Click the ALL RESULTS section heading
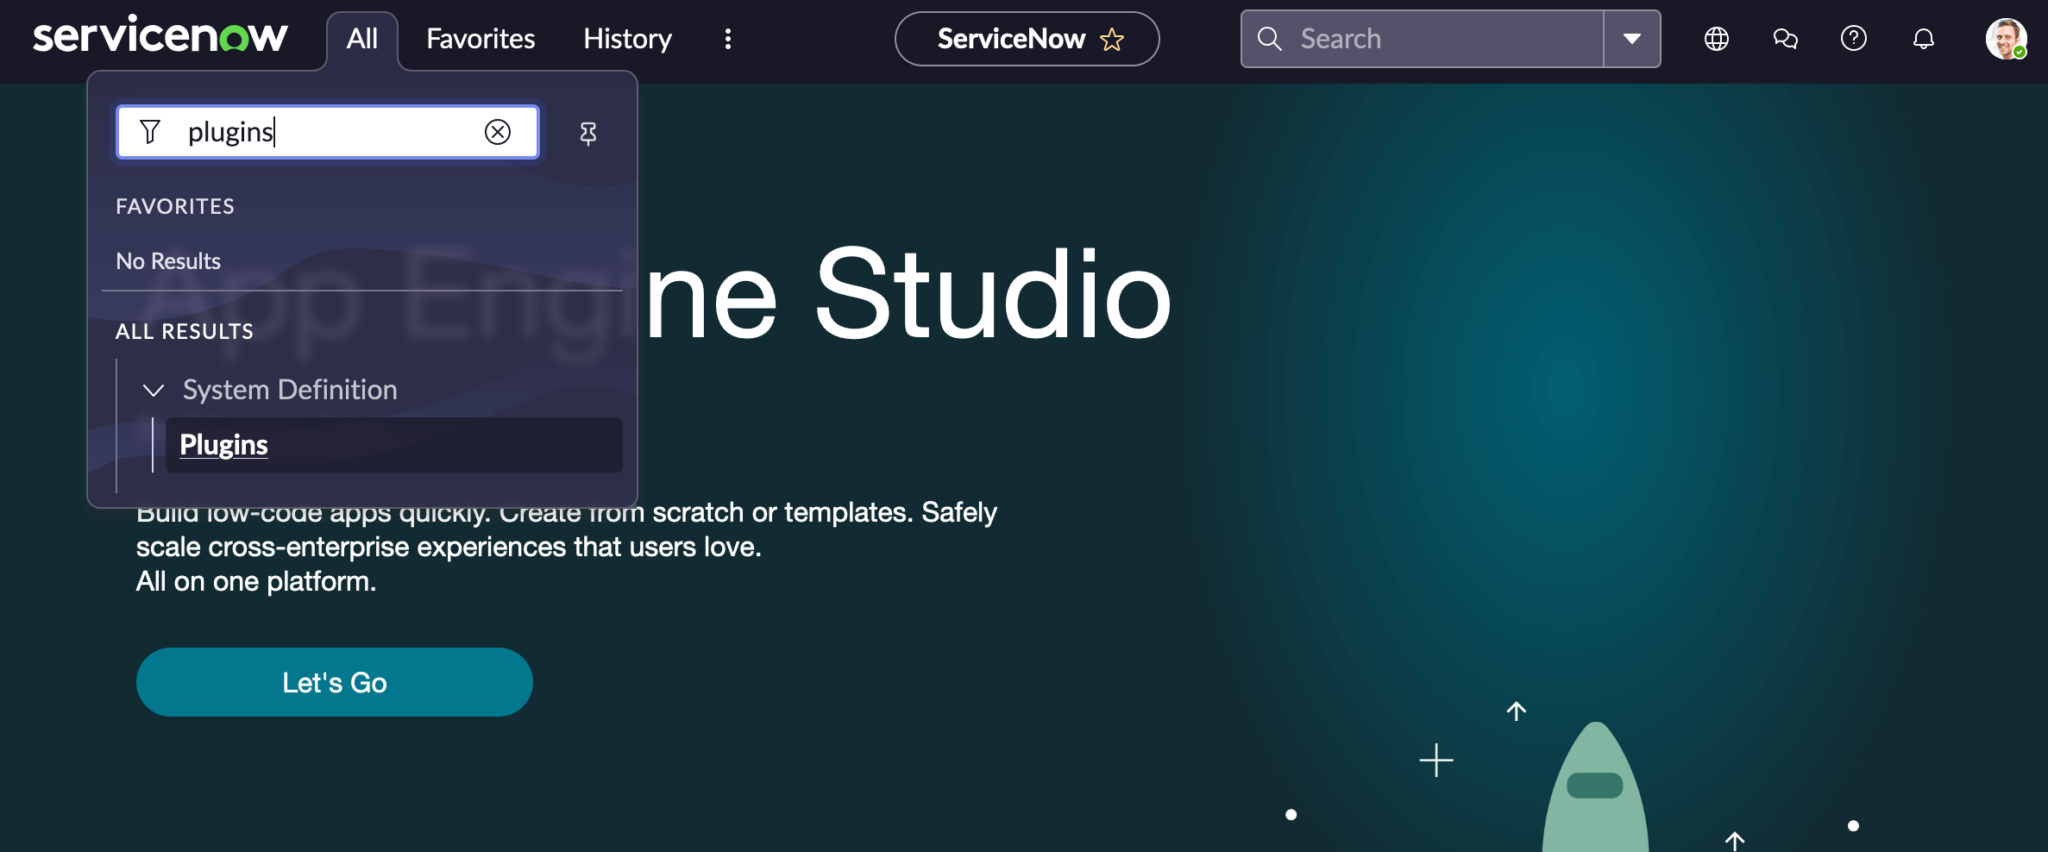The height and width of the screenshot is (852, 2048). point(184,331)
